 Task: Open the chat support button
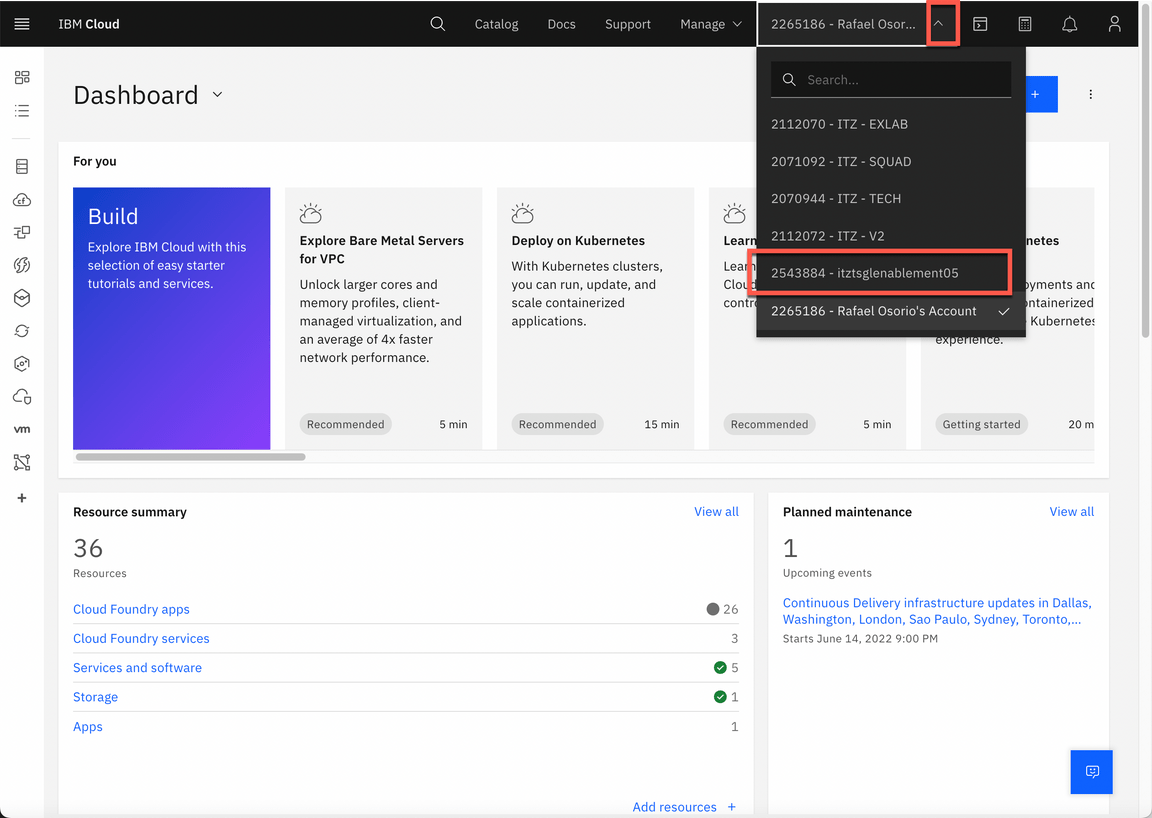click(1091, 772)
